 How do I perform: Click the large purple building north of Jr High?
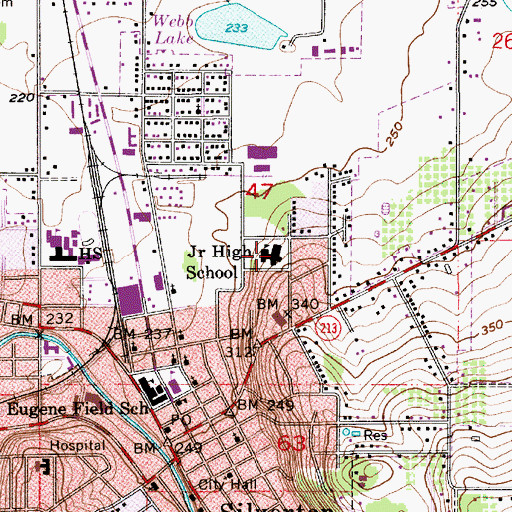click(262, 152)
